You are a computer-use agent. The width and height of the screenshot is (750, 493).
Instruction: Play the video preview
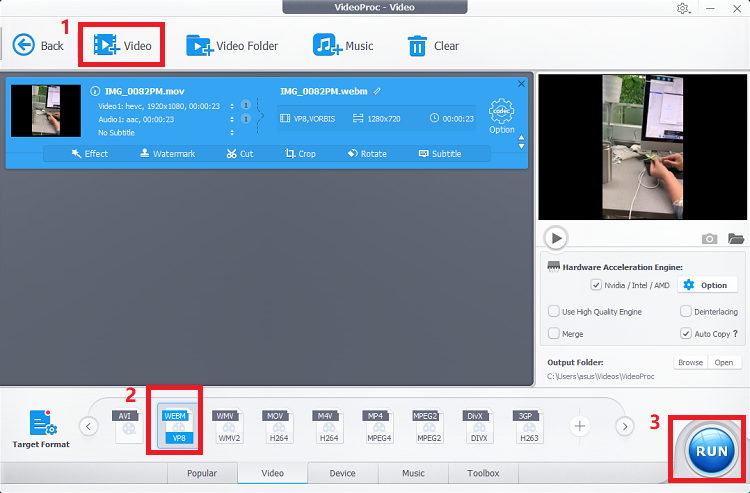[x=556, y=238]
